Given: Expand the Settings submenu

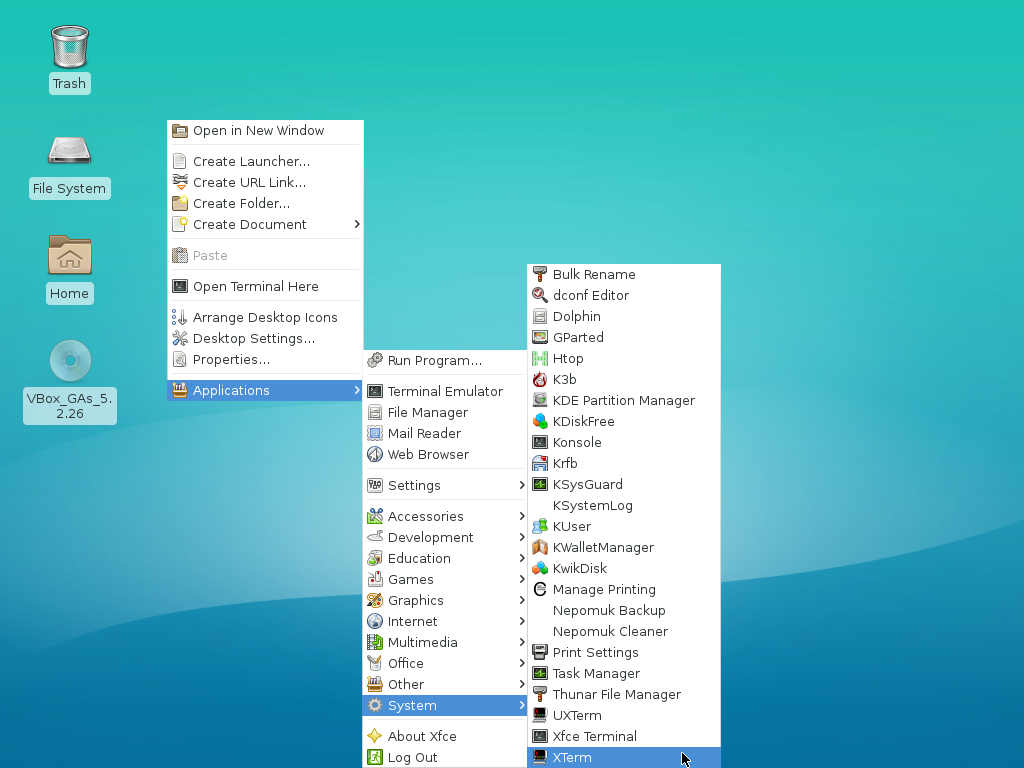Looking at the screenshot, I should (x=445, y=485).
